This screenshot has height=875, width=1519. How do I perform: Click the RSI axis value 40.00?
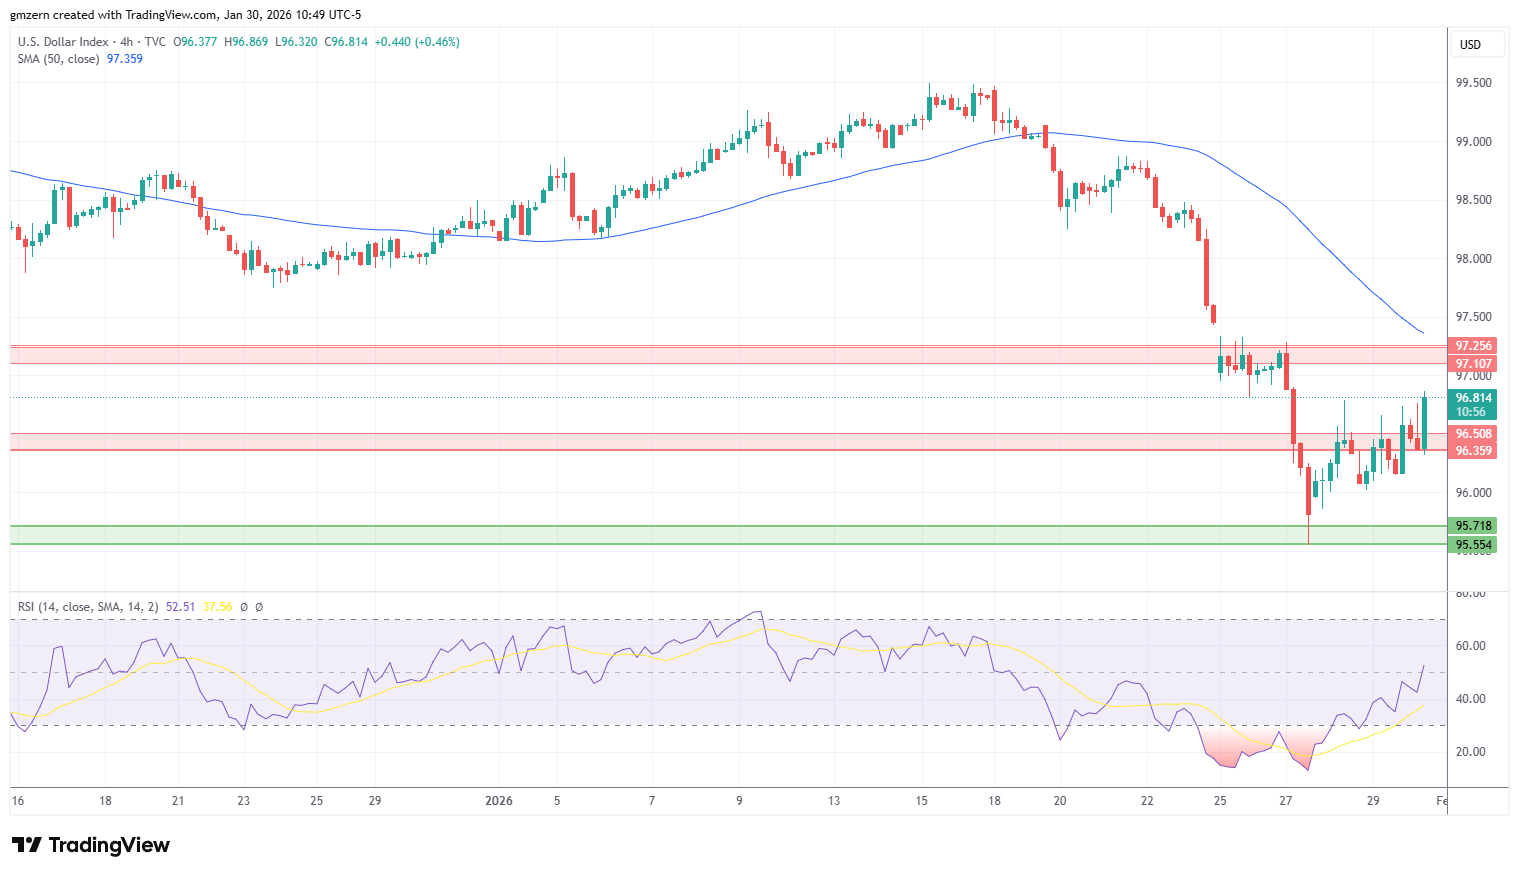pyautogui.click(x=1470, y=699)
